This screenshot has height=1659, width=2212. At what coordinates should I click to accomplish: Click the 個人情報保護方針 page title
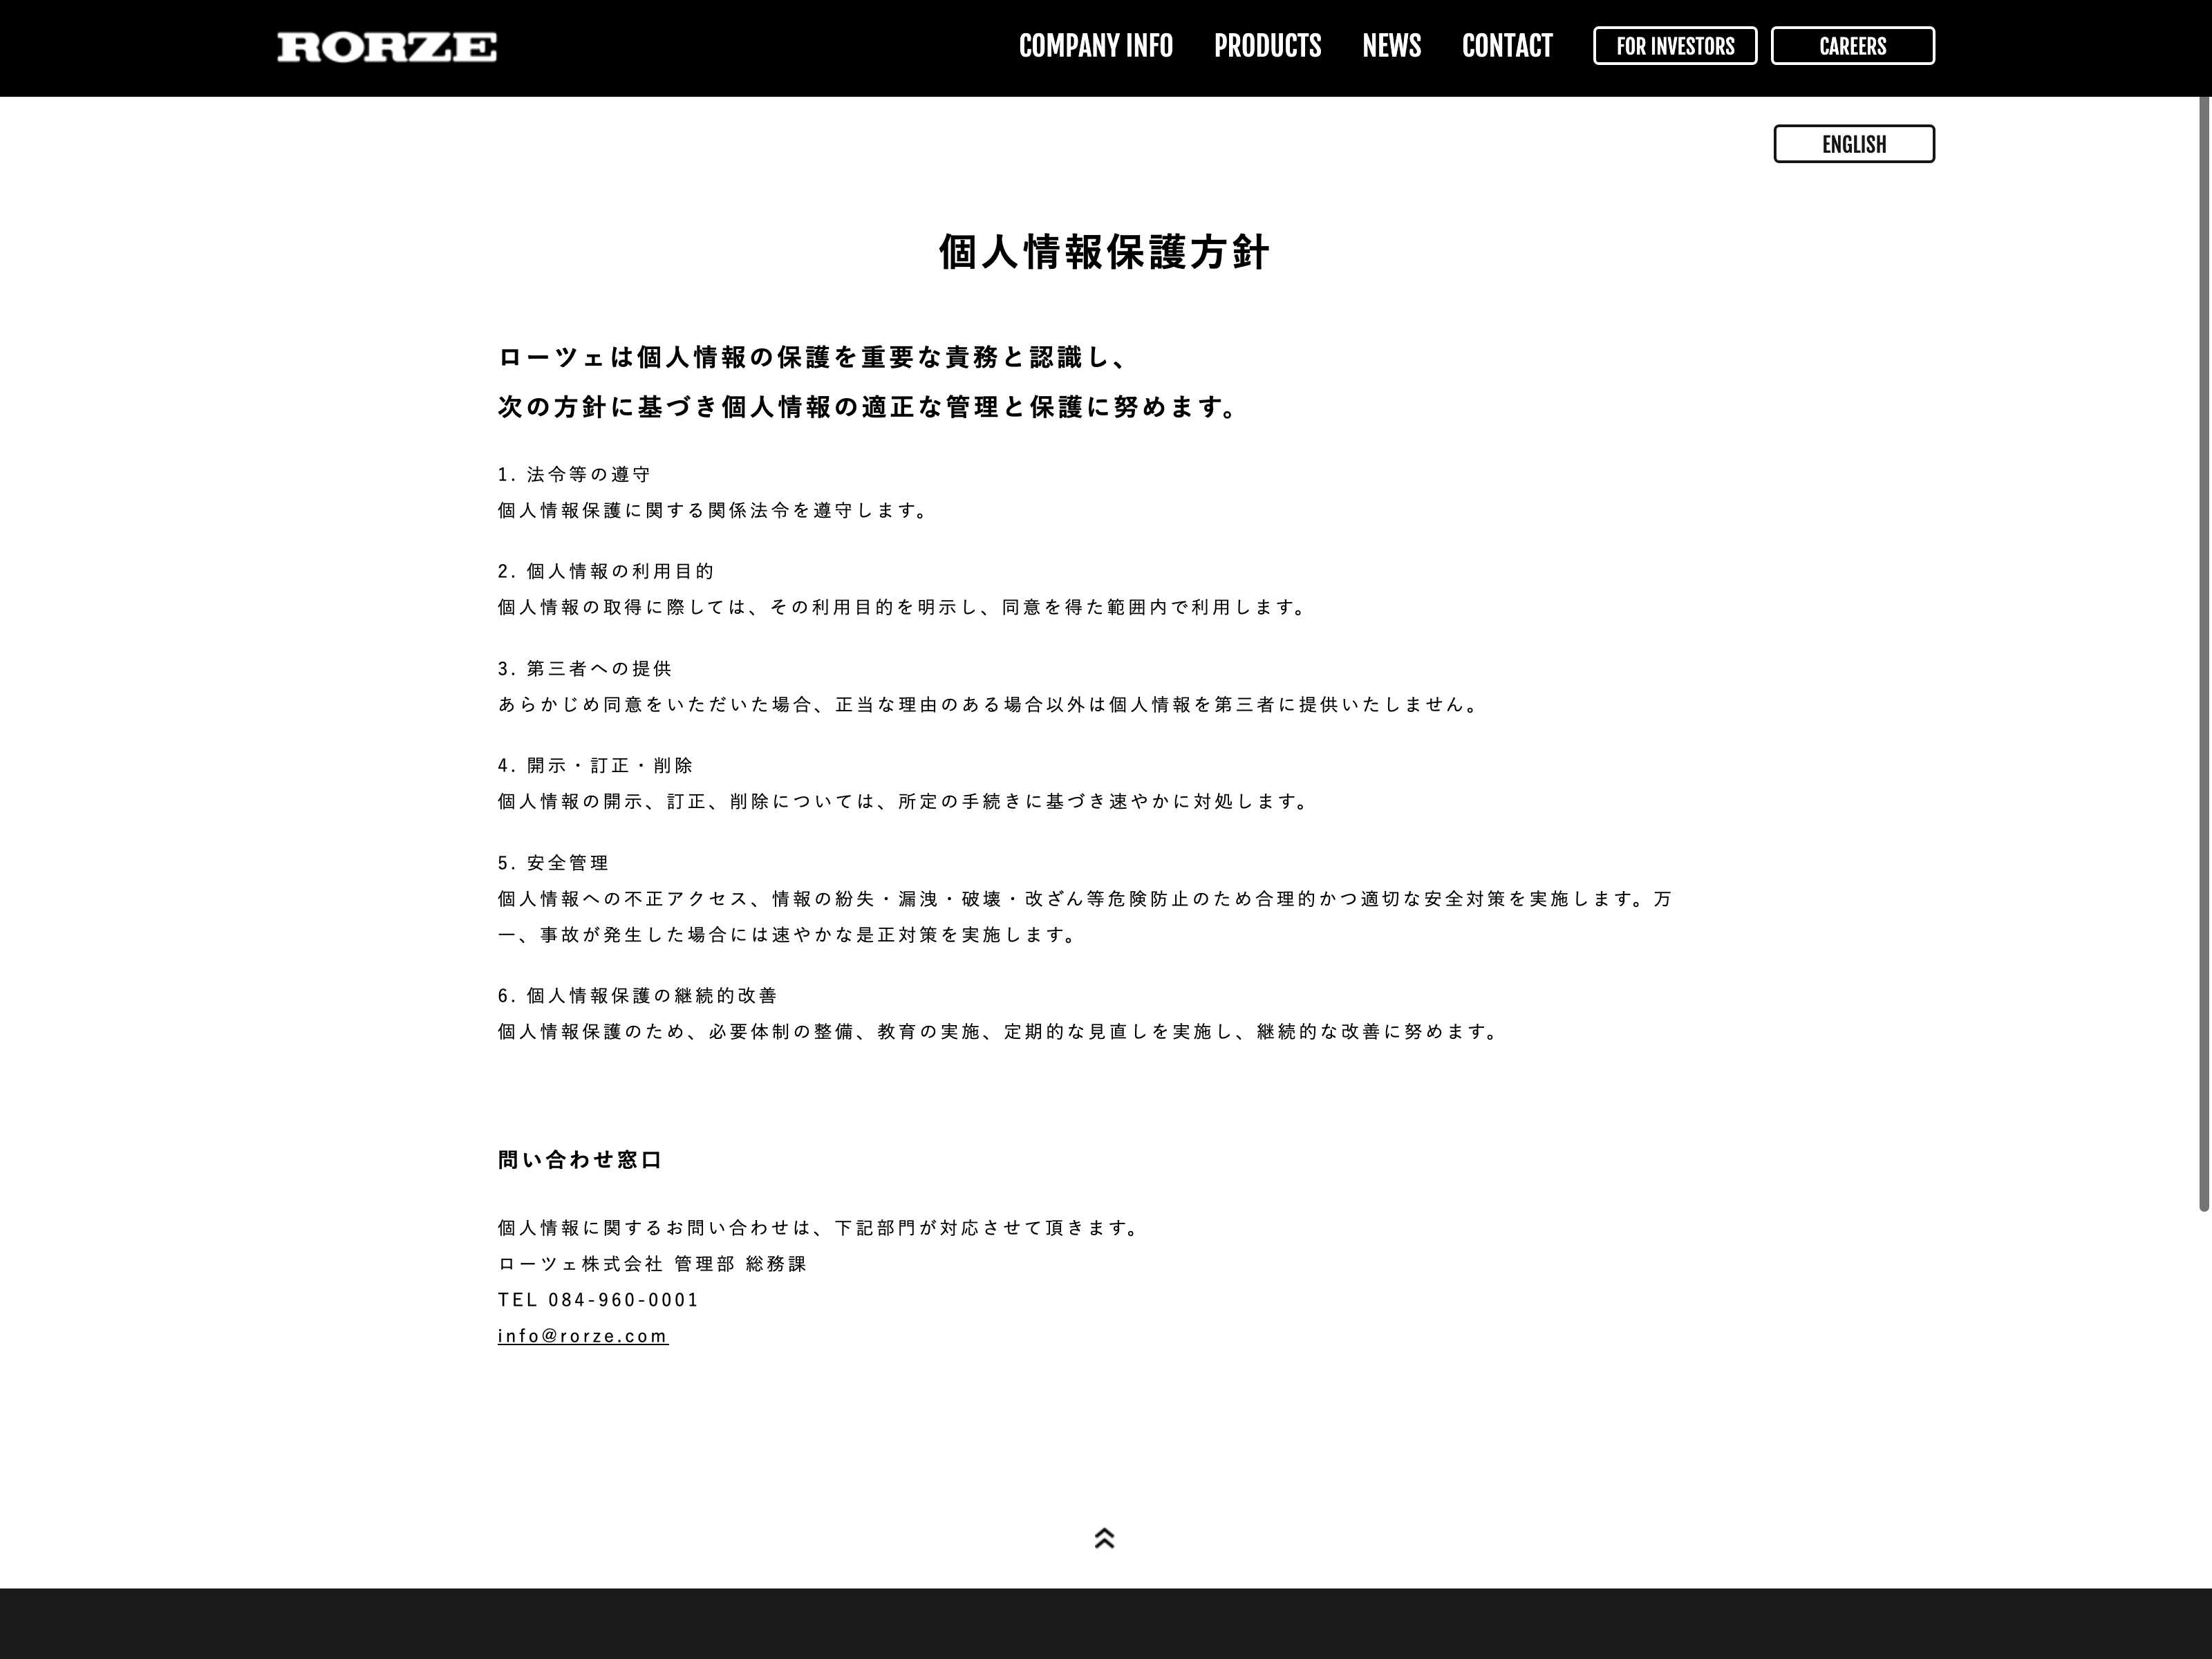coord(1104,252)
